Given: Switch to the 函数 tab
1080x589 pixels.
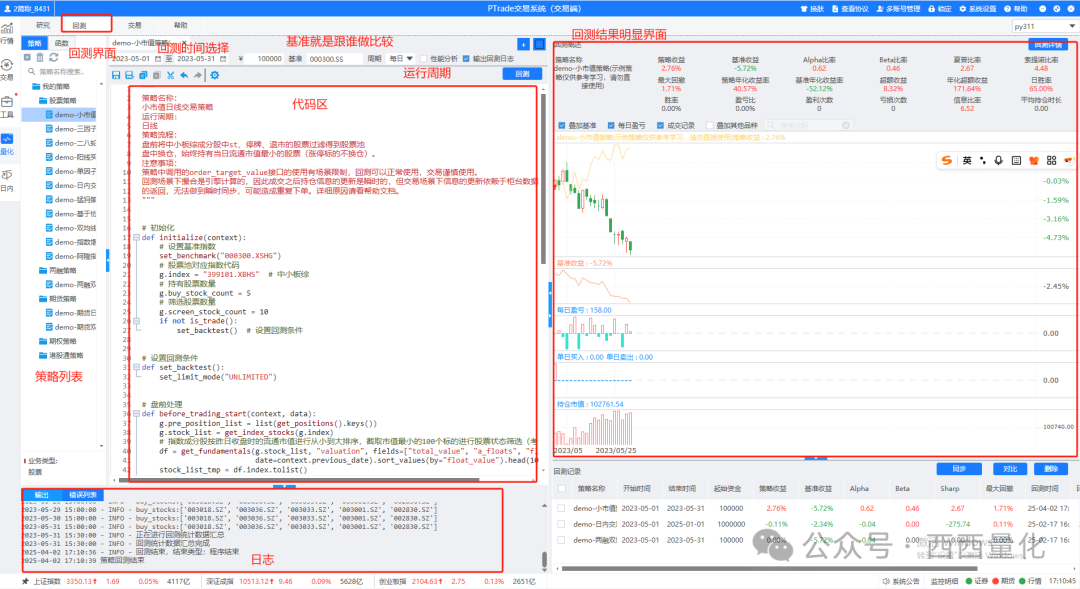Looking at the screenshot, I should coord(62,43).
